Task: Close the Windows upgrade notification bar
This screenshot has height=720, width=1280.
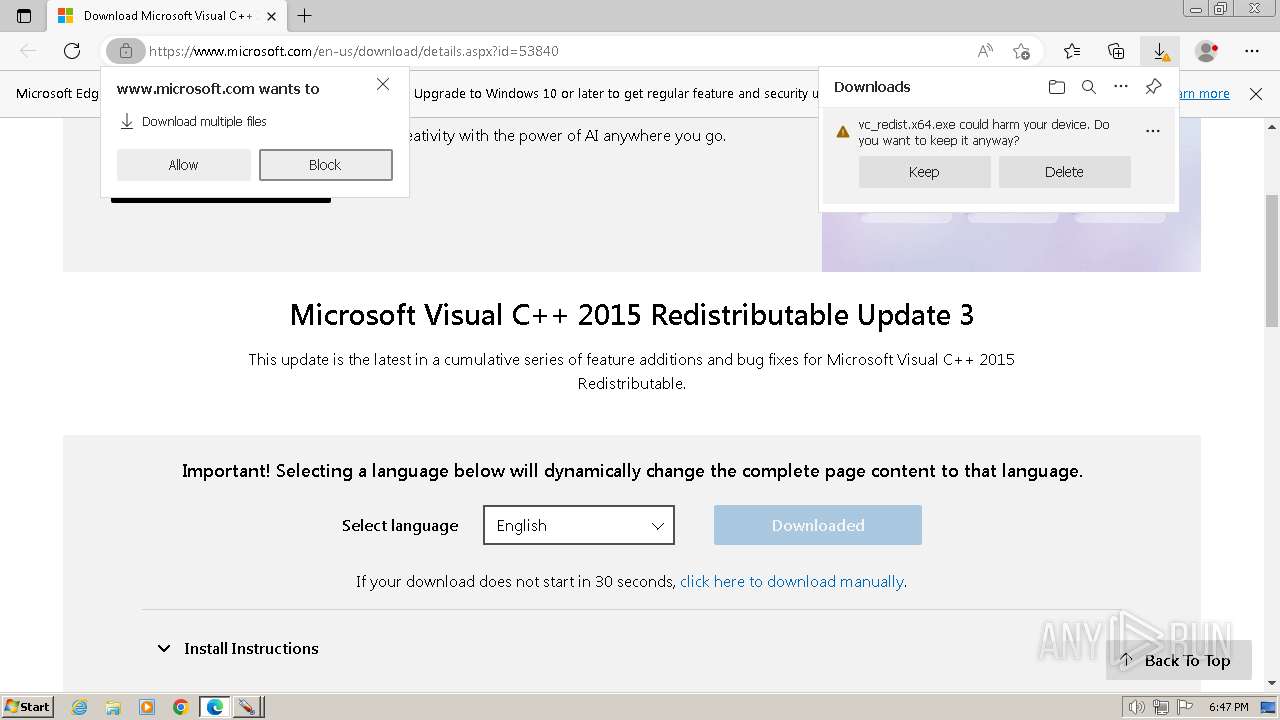Action: pyautogui.click(x=1256, y=94)
